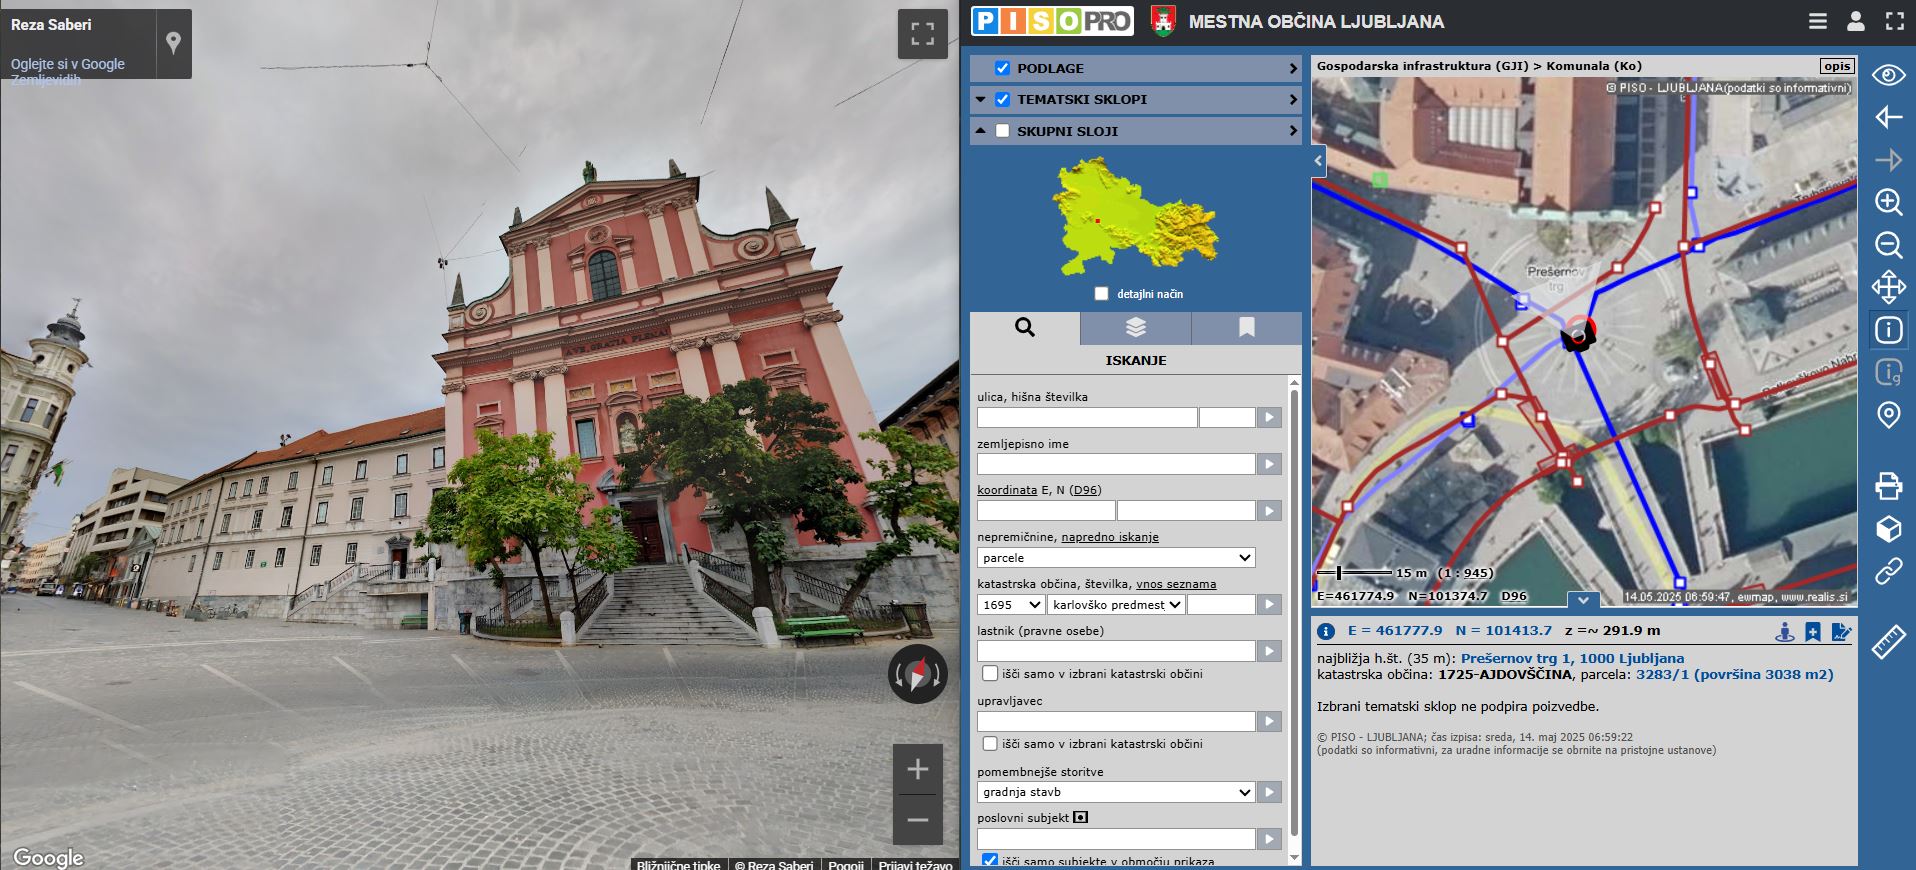Click the location pin tool in sidebar
Viewport: 1916px width, 870px height.
pos(1888,415)
